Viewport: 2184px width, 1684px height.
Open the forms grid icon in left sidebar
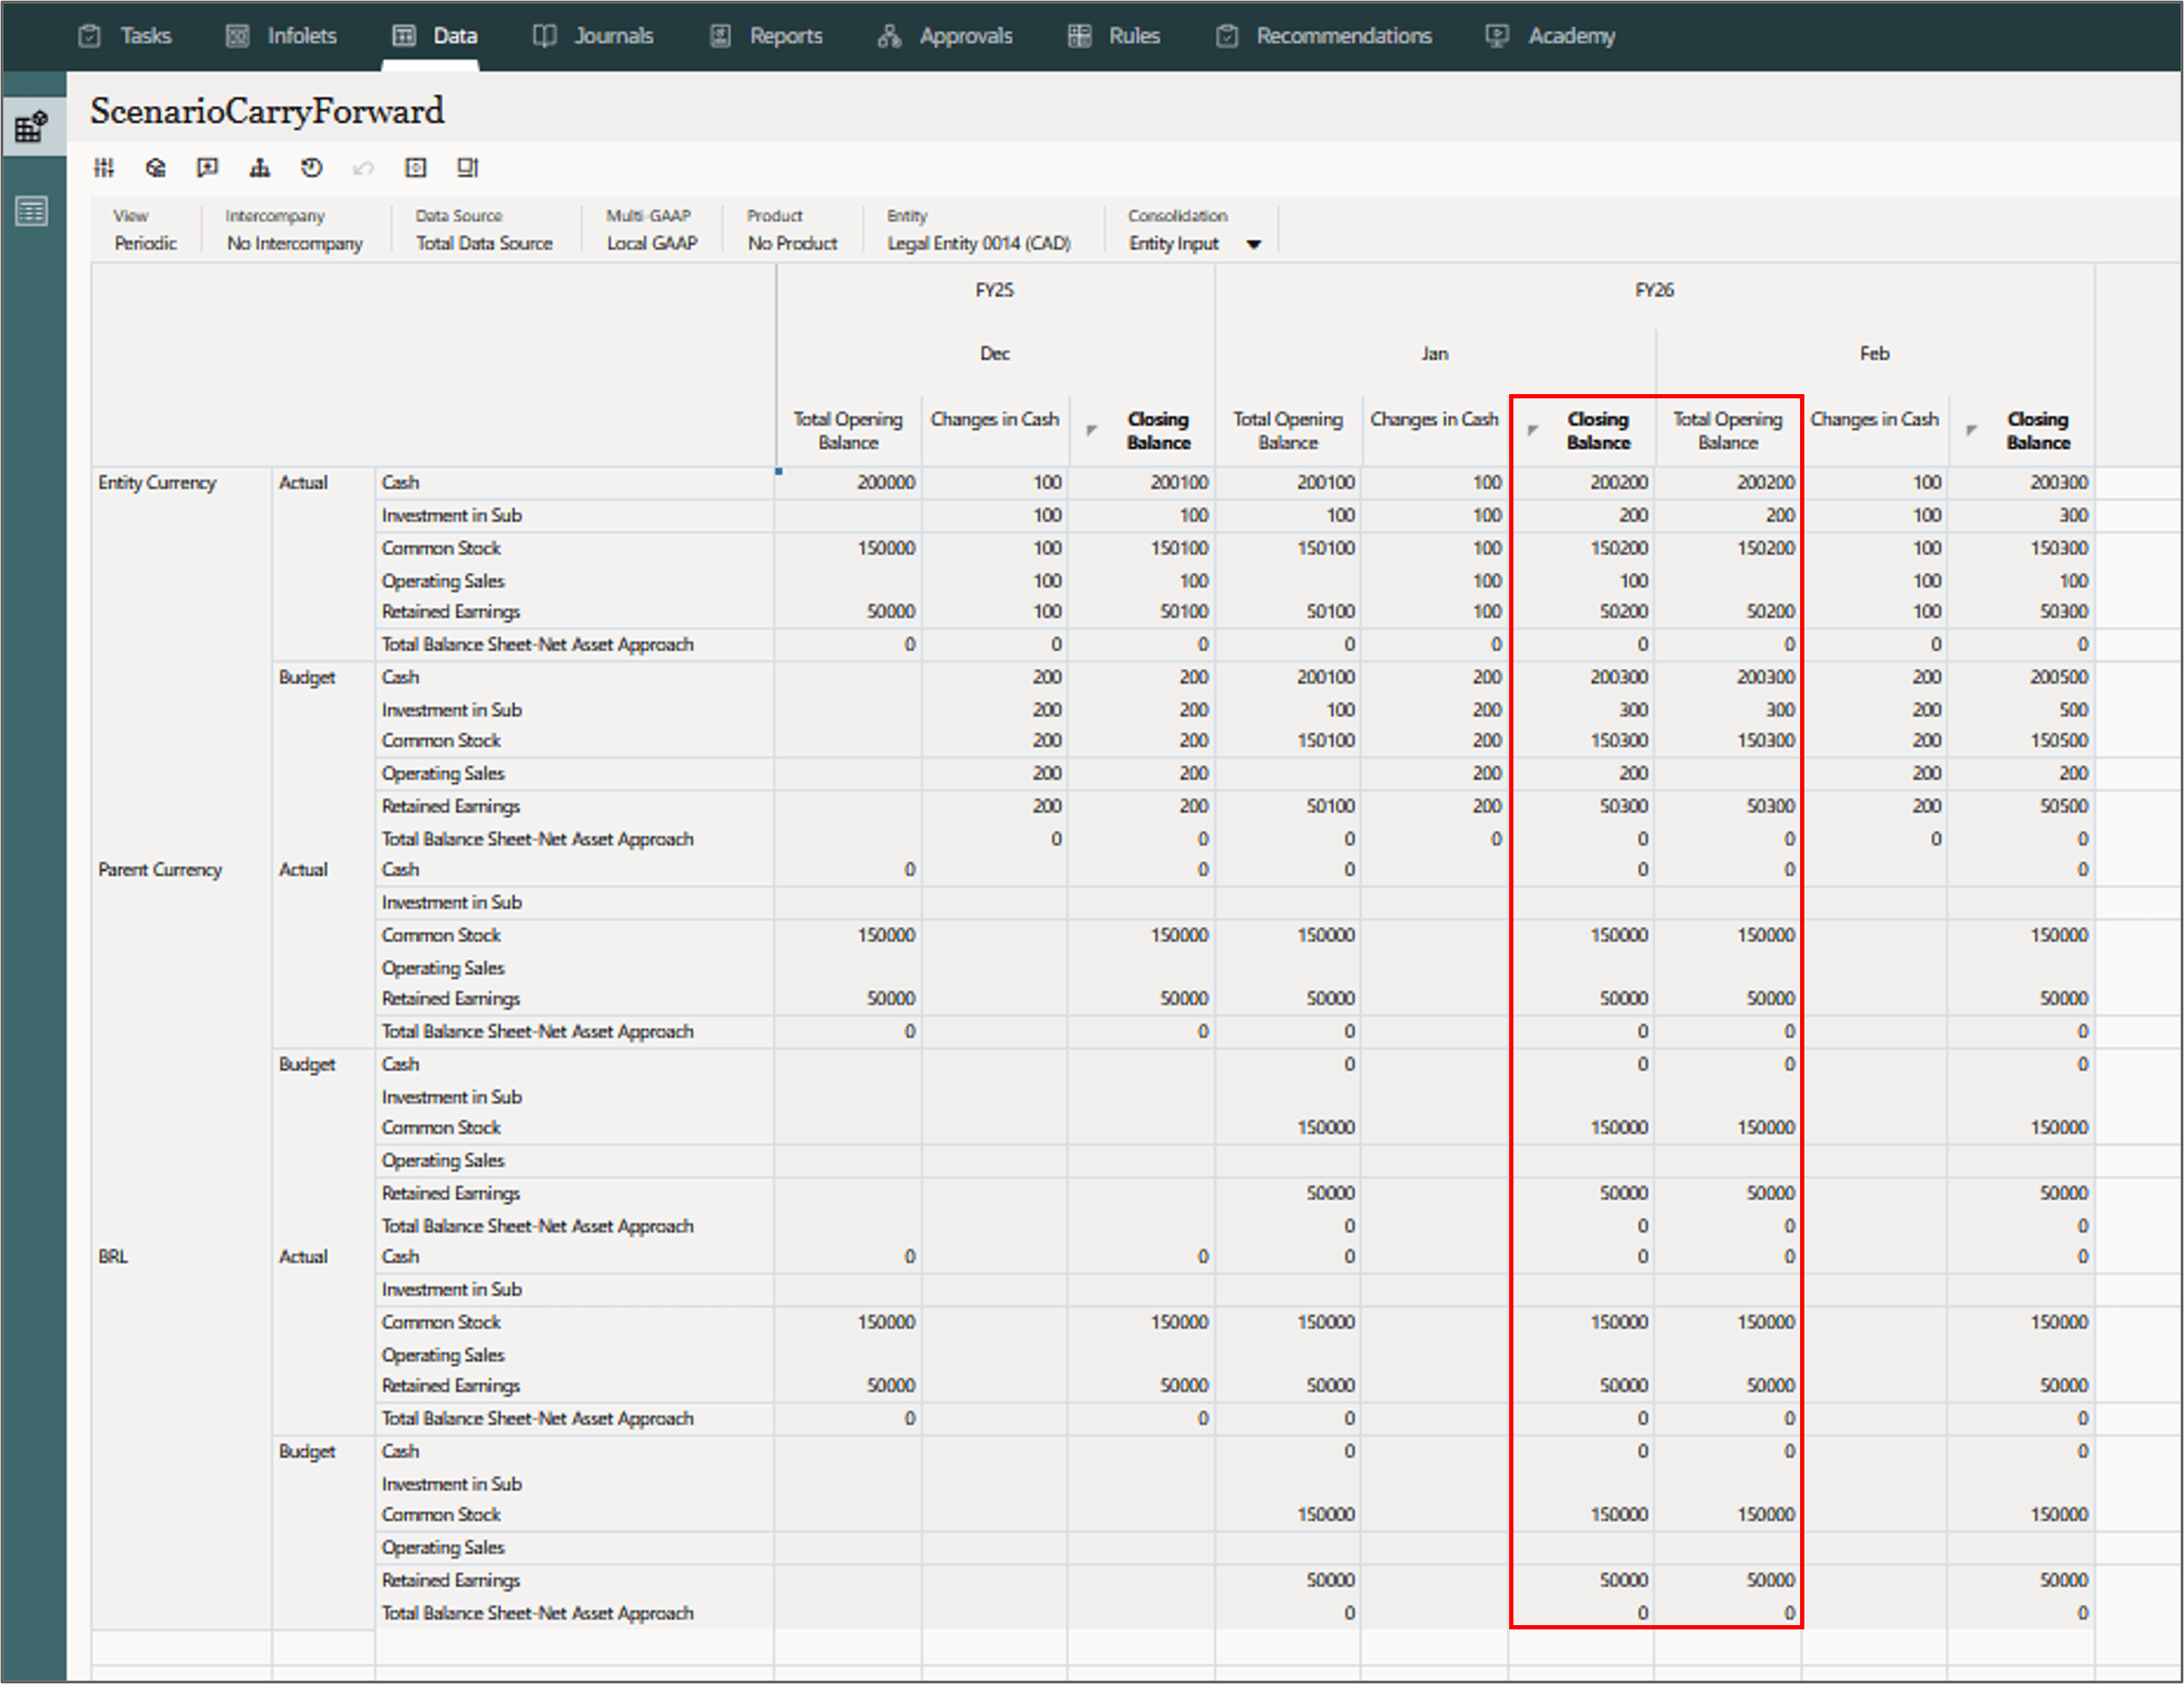(31, 127)
